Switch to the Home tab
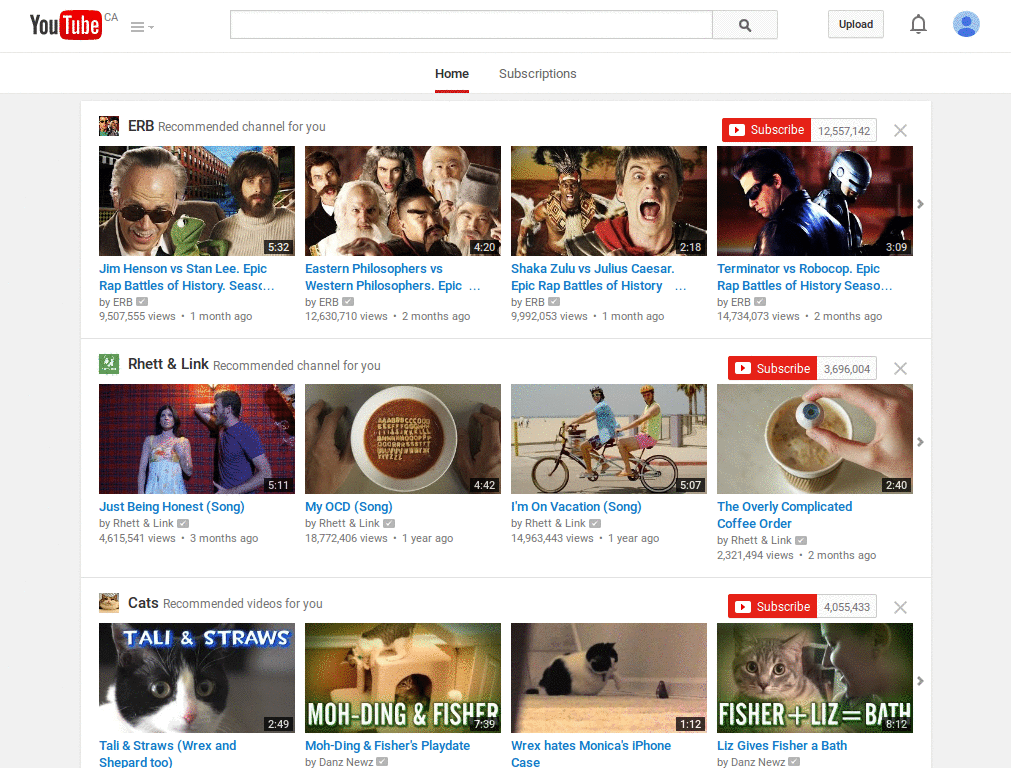 [452, 74]
